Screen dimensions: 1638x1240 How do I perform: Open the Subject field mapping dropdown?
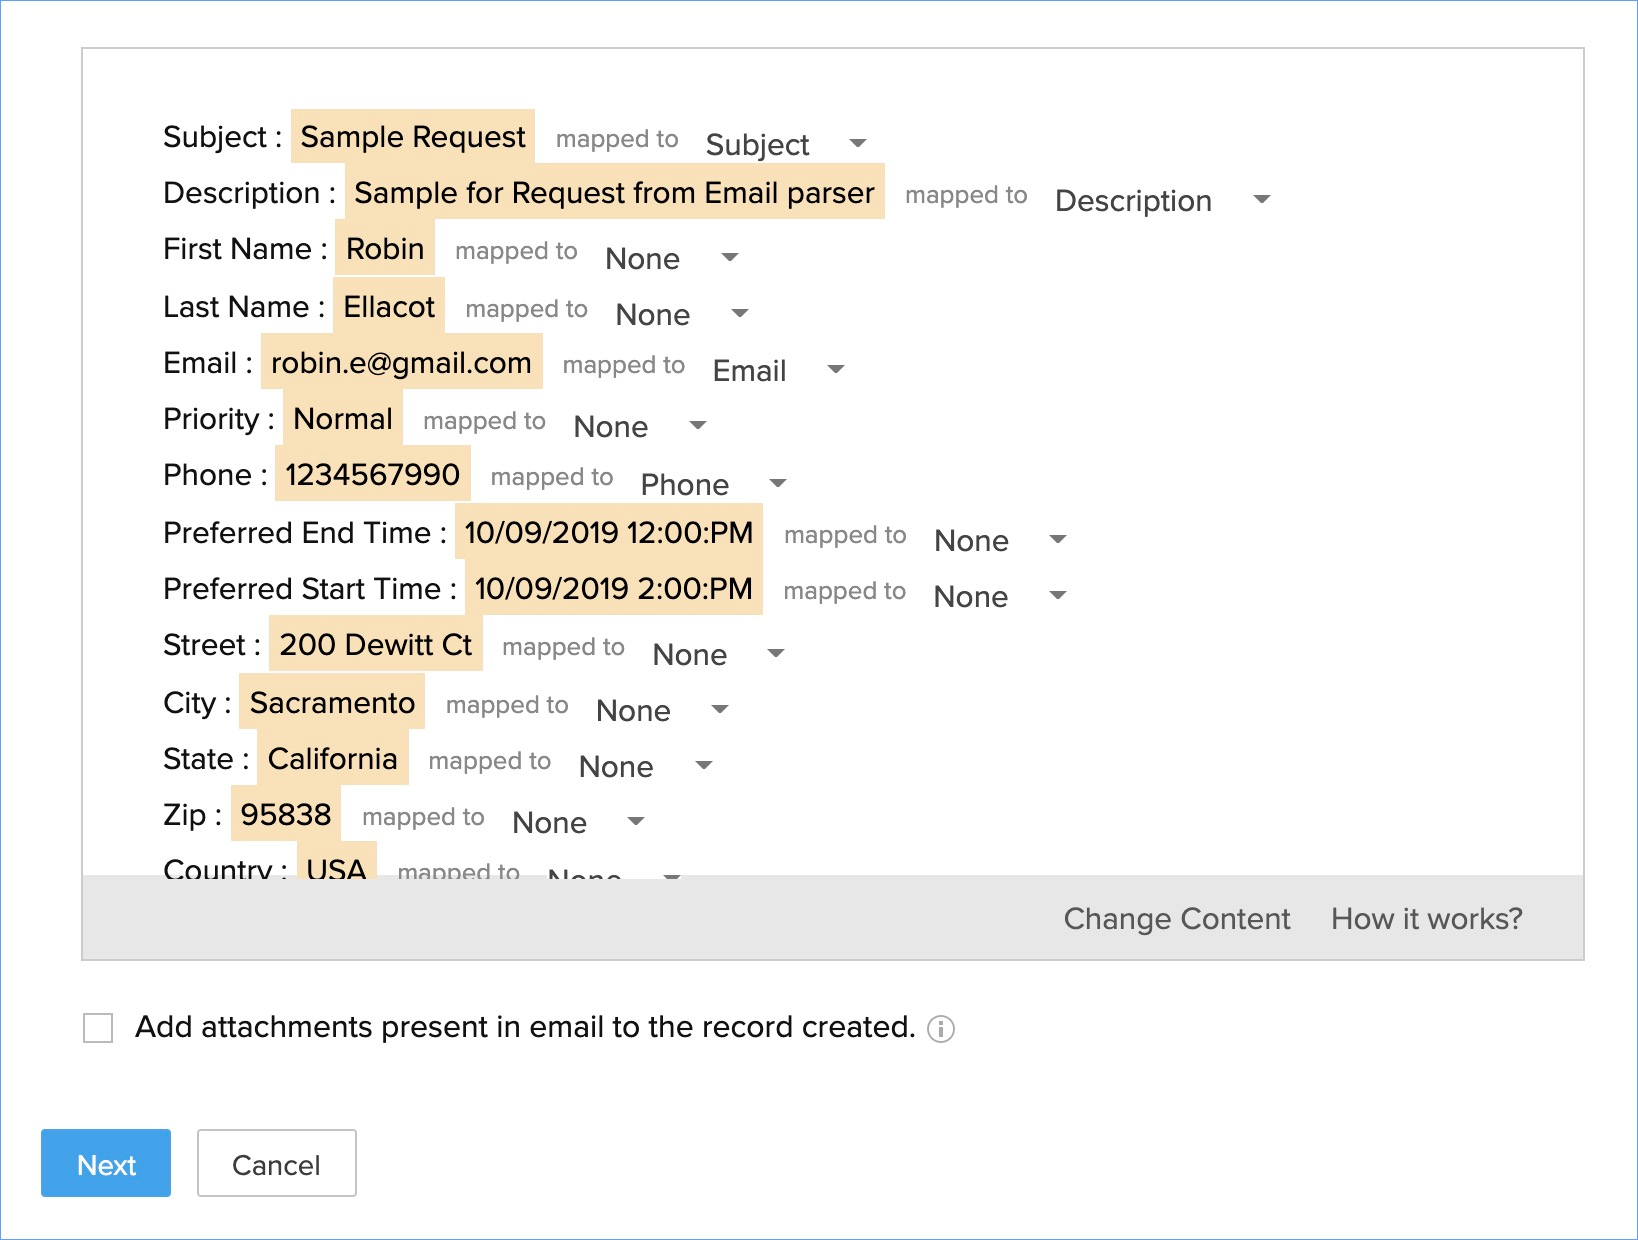pyautogui.click(x=785, y=144)
